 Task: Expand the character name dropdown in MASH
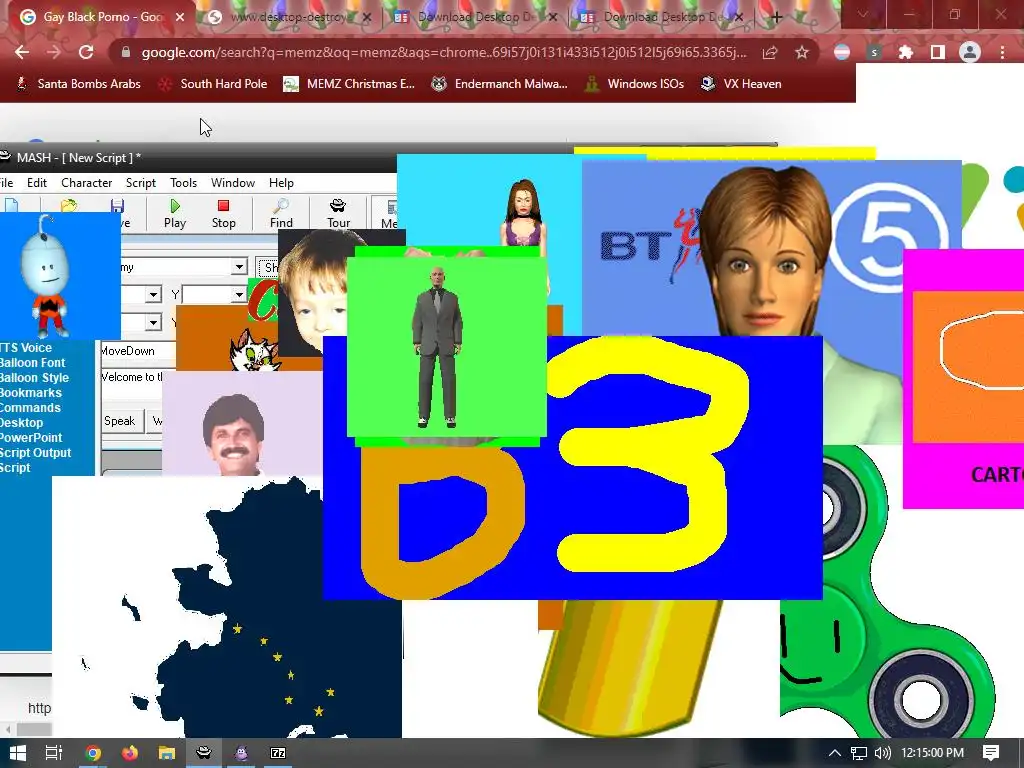click(239, 266)
